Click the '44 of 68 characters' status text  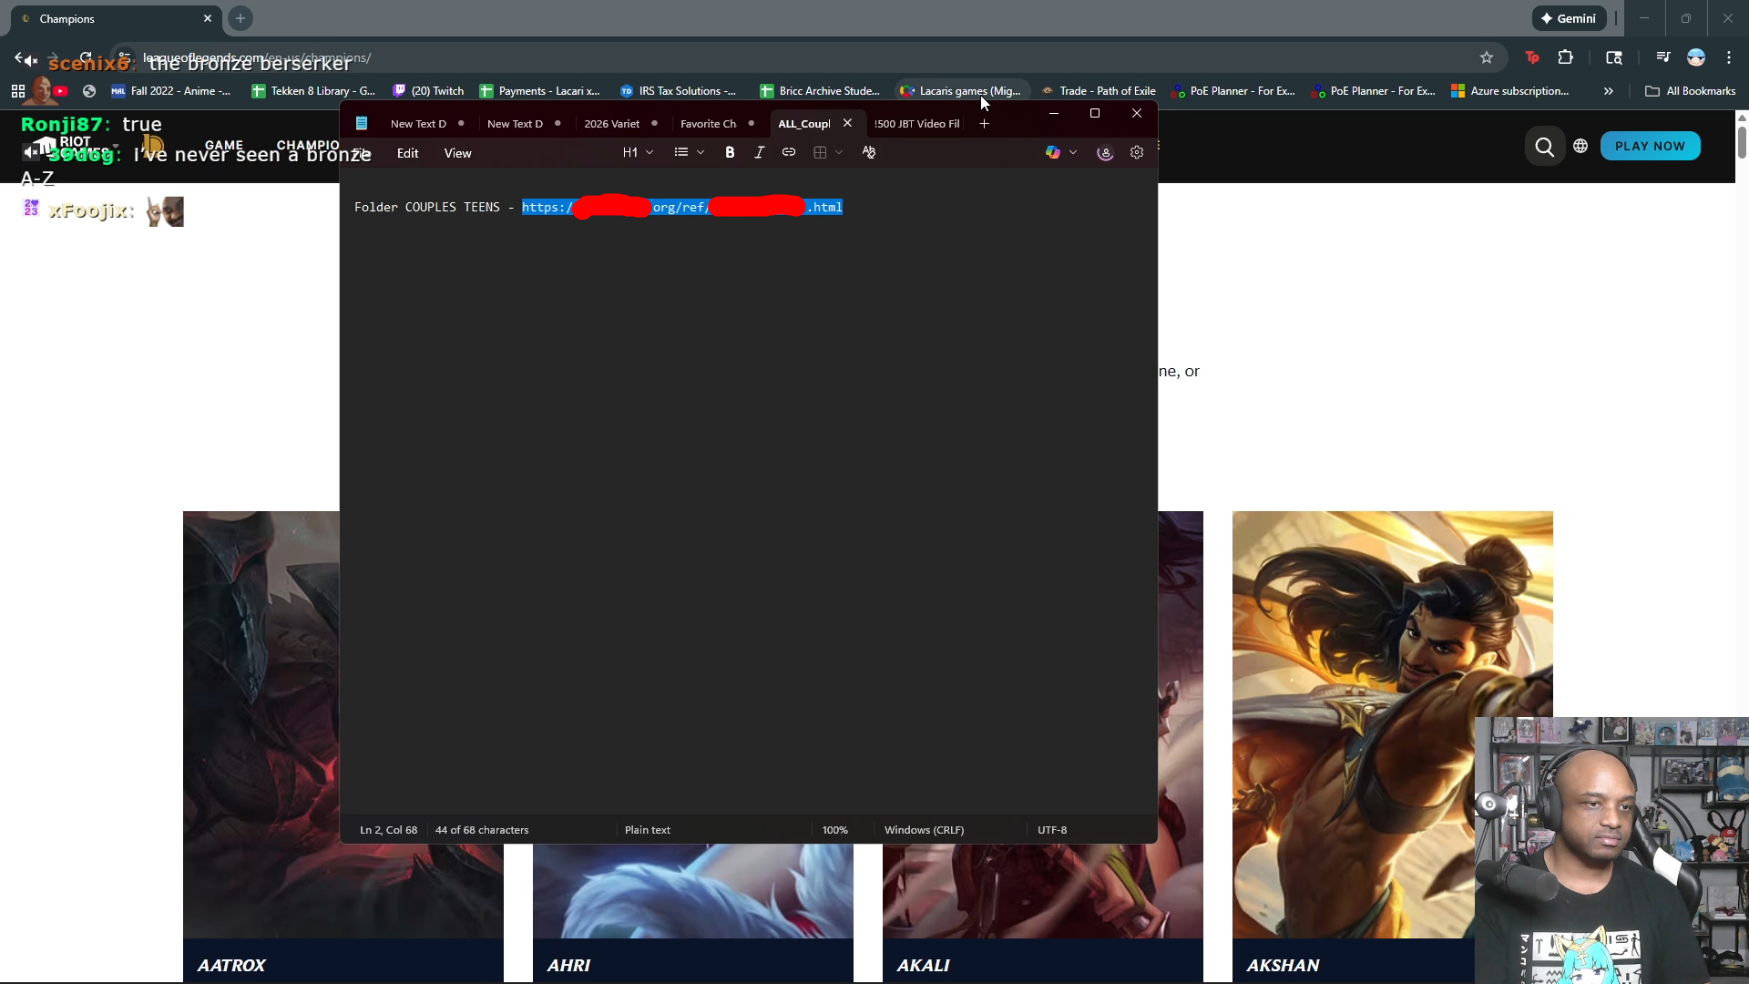(482, 830)
